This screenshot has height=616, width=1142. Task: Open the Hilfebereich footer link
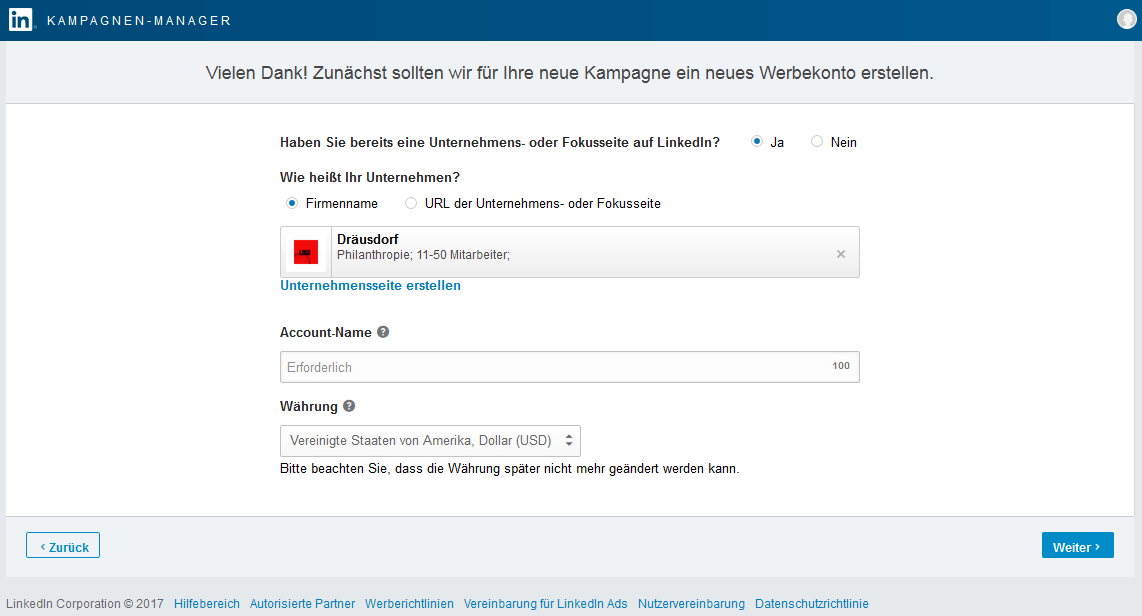coord(207,604)
